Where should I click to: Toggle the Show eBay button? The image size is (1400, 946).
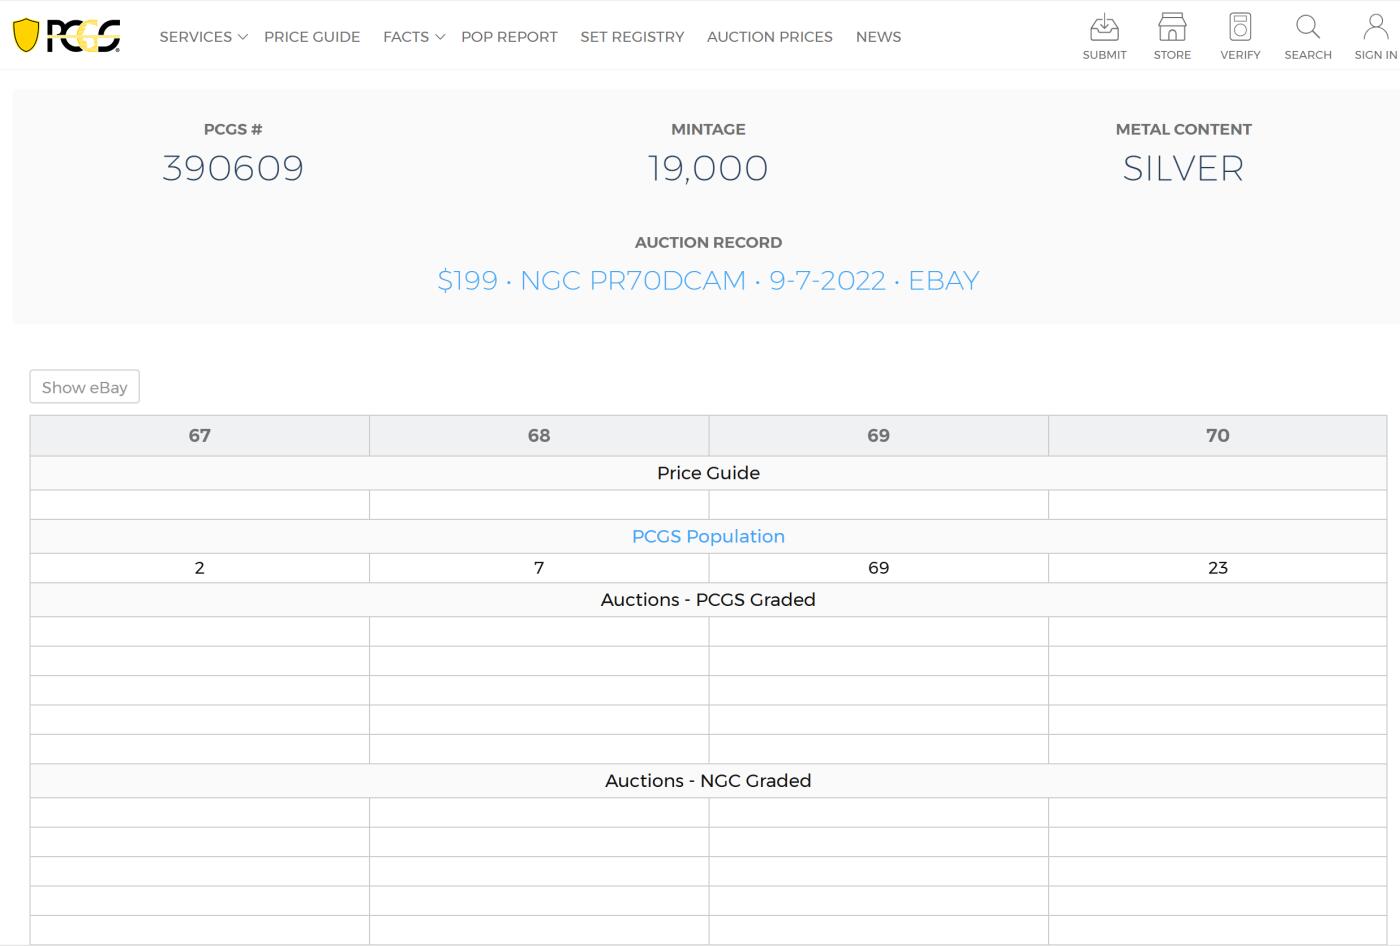[x=84, y=387]
